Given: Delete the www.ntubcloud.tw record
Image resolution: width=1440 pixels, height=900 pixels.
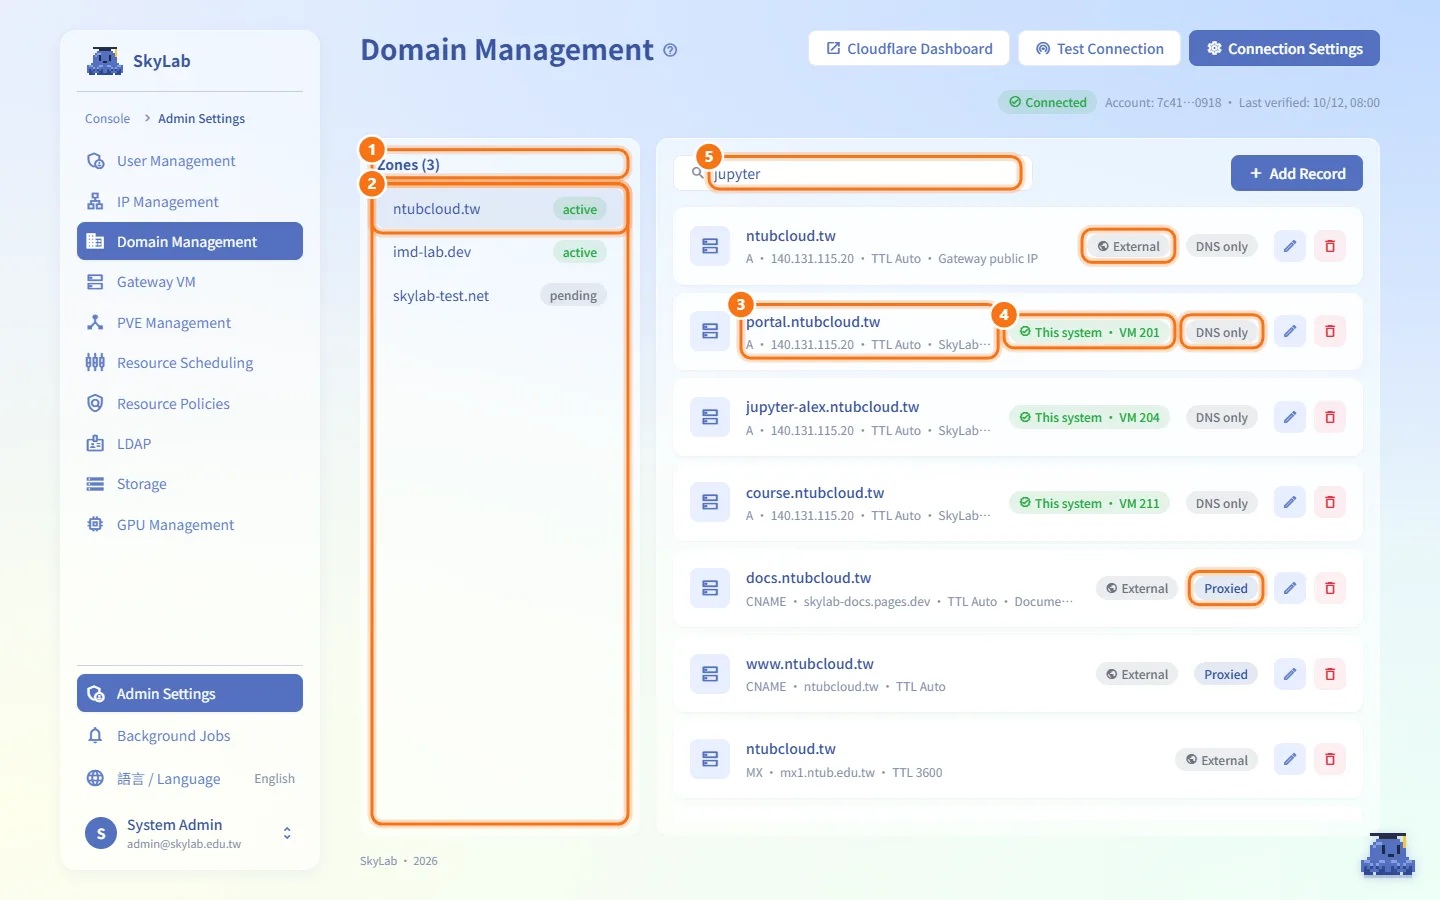Looking at the screenshot, I should tap(1330, 674).
